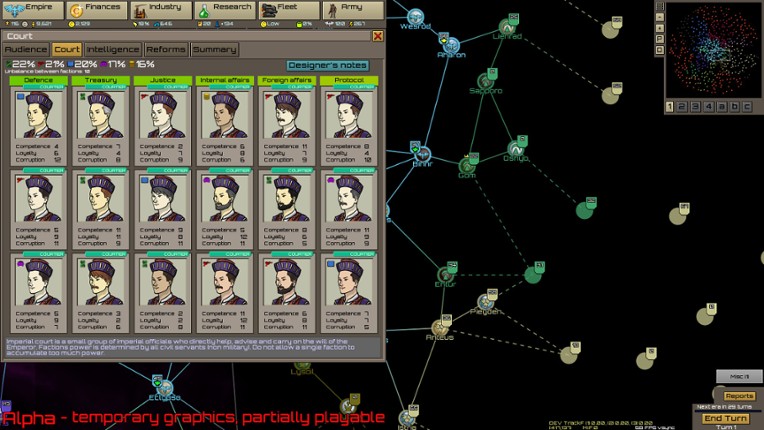Select the first Defence courtier portrait
764x430 pixels.
pyautogui.click(x=39, y=115)
